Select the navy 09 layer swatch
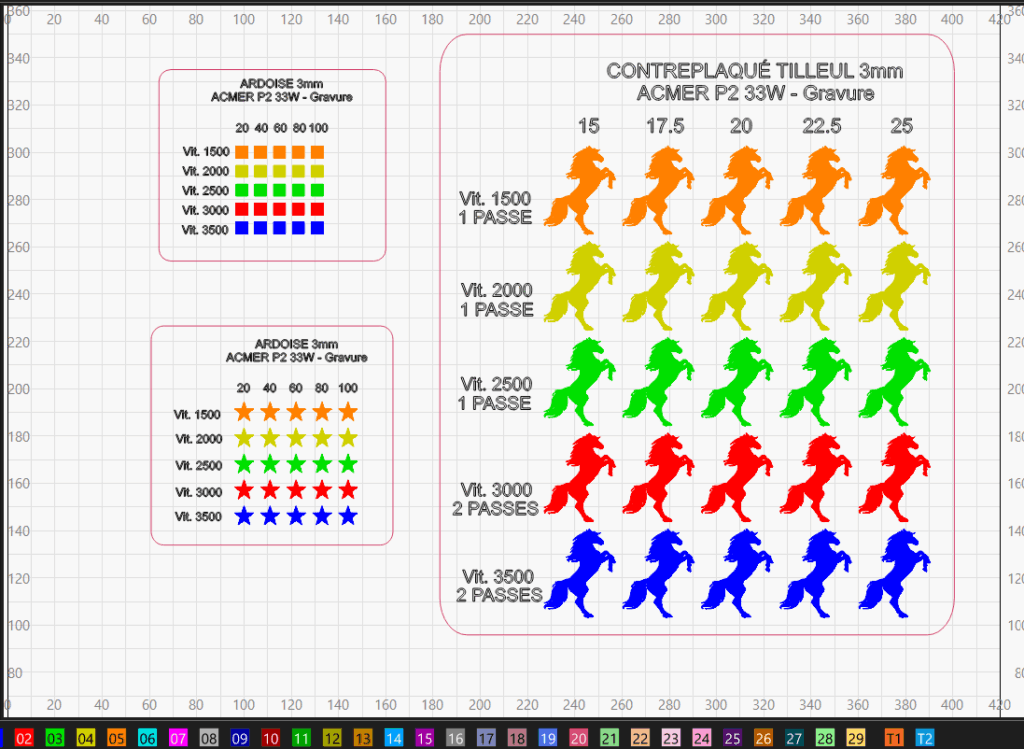 point(240,739)
